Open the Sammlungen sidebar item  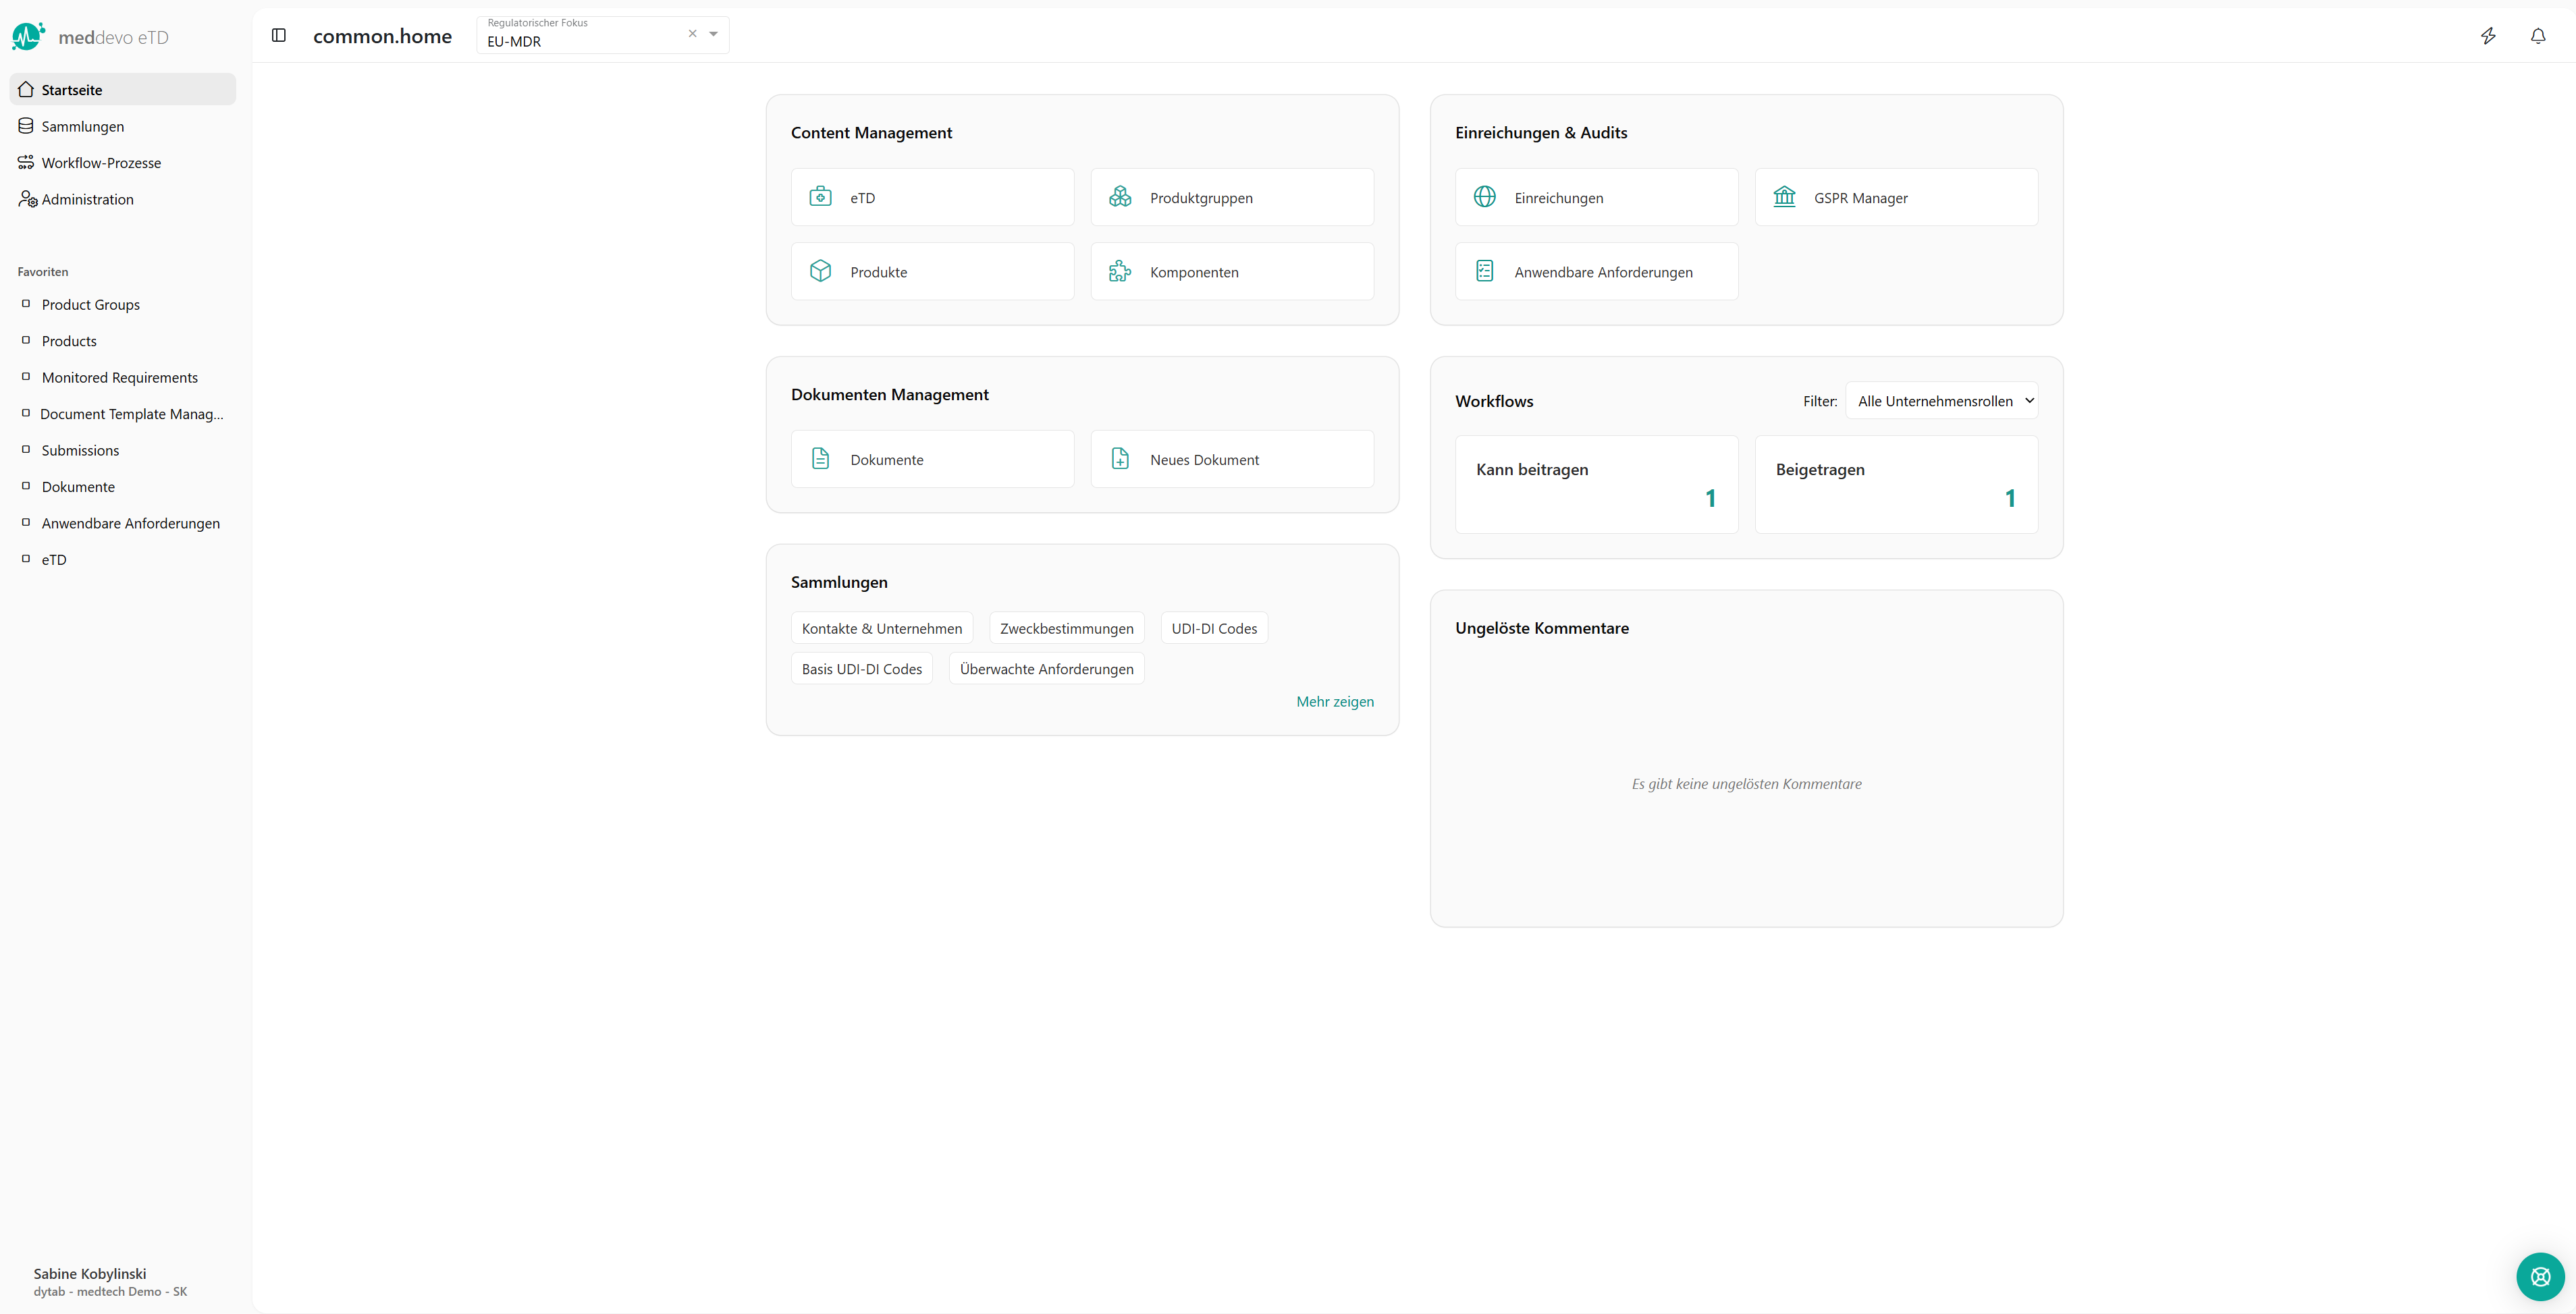(x=83, y=126)
